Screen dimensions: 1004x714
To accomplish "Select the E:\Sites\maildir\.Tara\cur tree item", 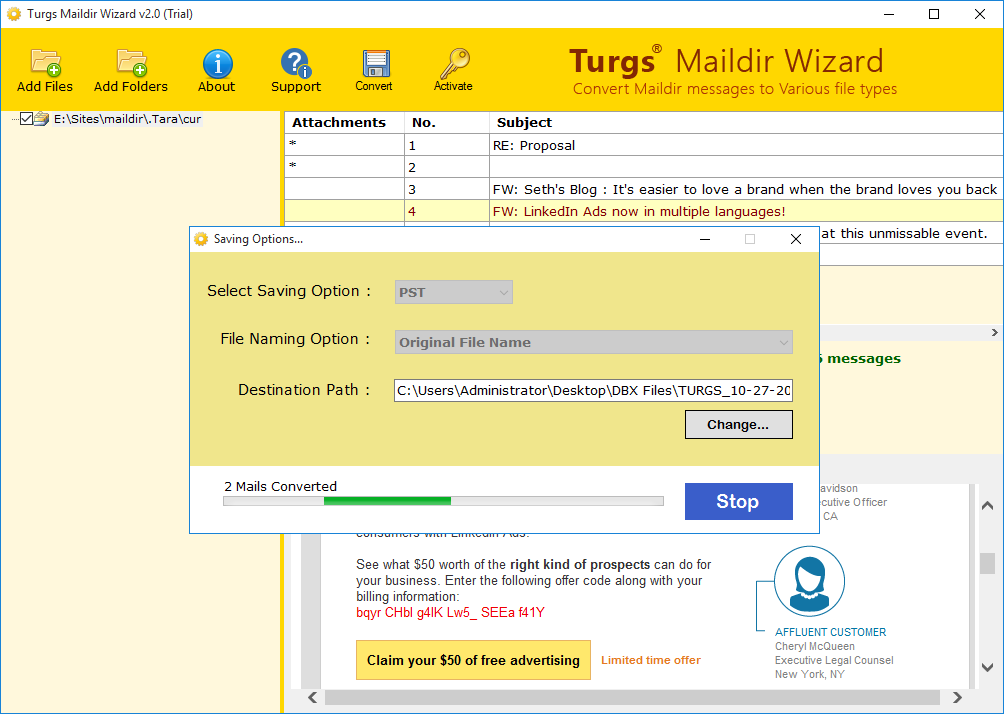I will click(127, 118).
